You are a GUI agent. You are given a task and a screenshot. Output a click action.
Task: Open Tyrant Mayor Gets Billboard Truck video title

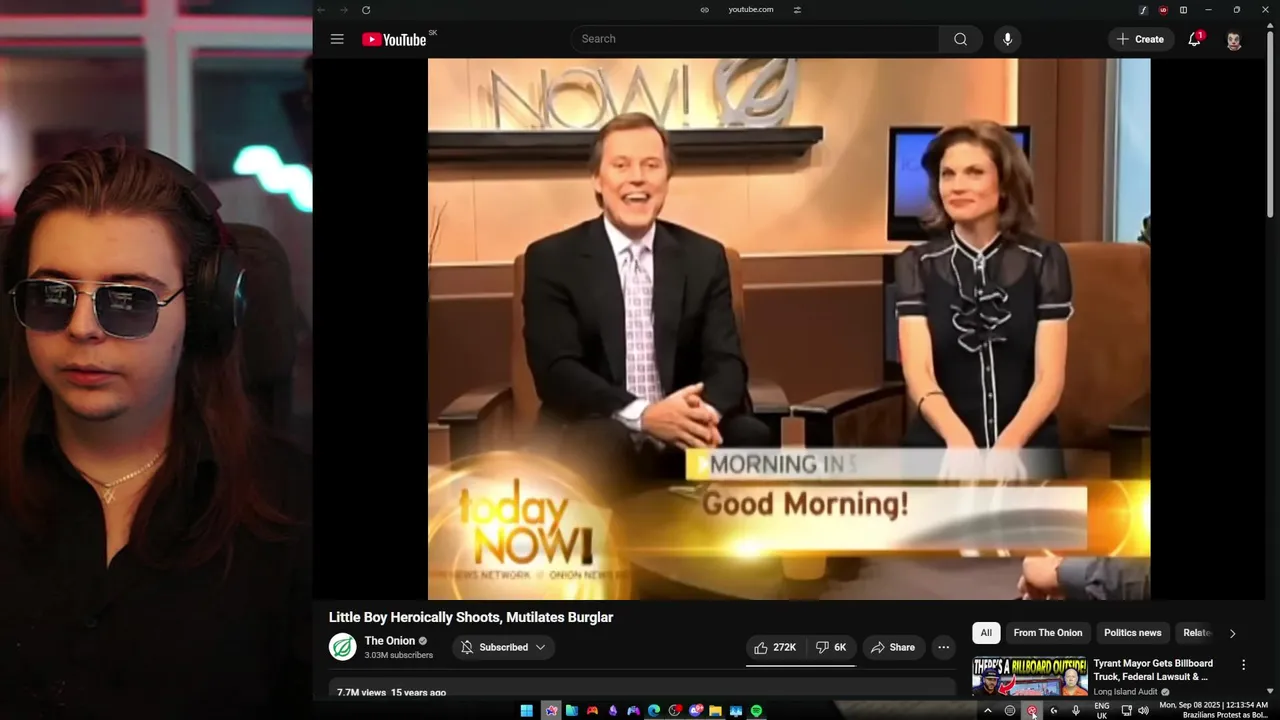(1153, 670)
